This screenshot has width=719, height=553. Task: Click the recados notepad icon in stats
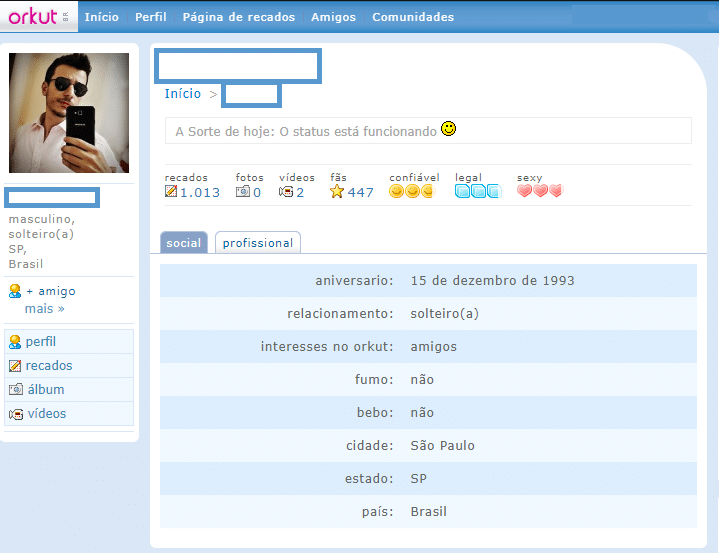171,192
